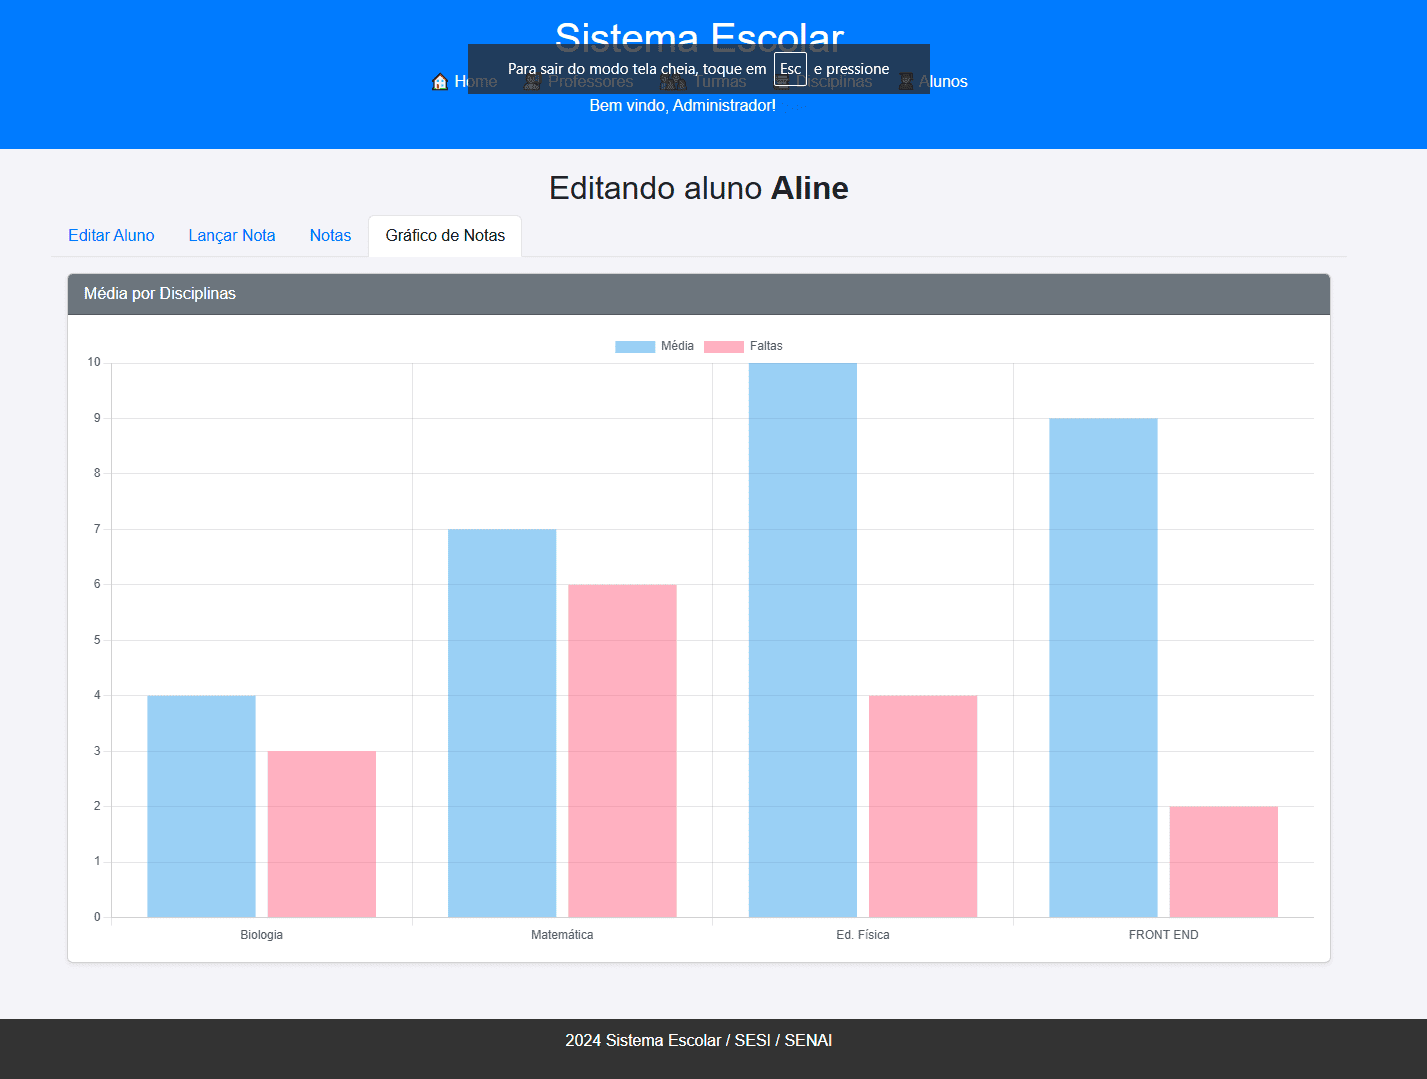Open the Disciplinas nav link

(x=823, y=82)
